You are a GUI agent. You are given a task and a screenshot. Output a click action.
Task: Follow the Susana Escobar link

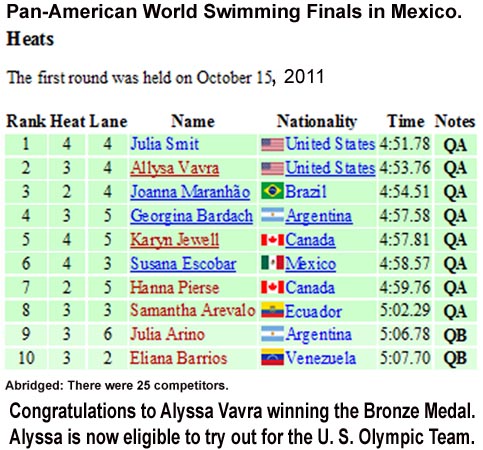point(183,264)
